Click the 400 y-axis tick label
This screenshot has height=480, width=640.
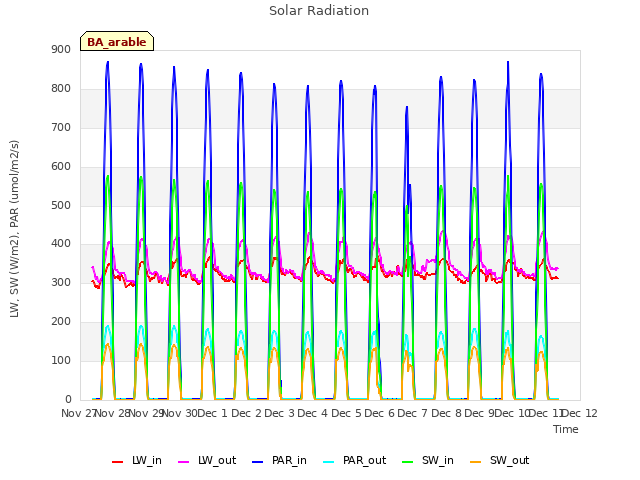(x=61, y=244)
